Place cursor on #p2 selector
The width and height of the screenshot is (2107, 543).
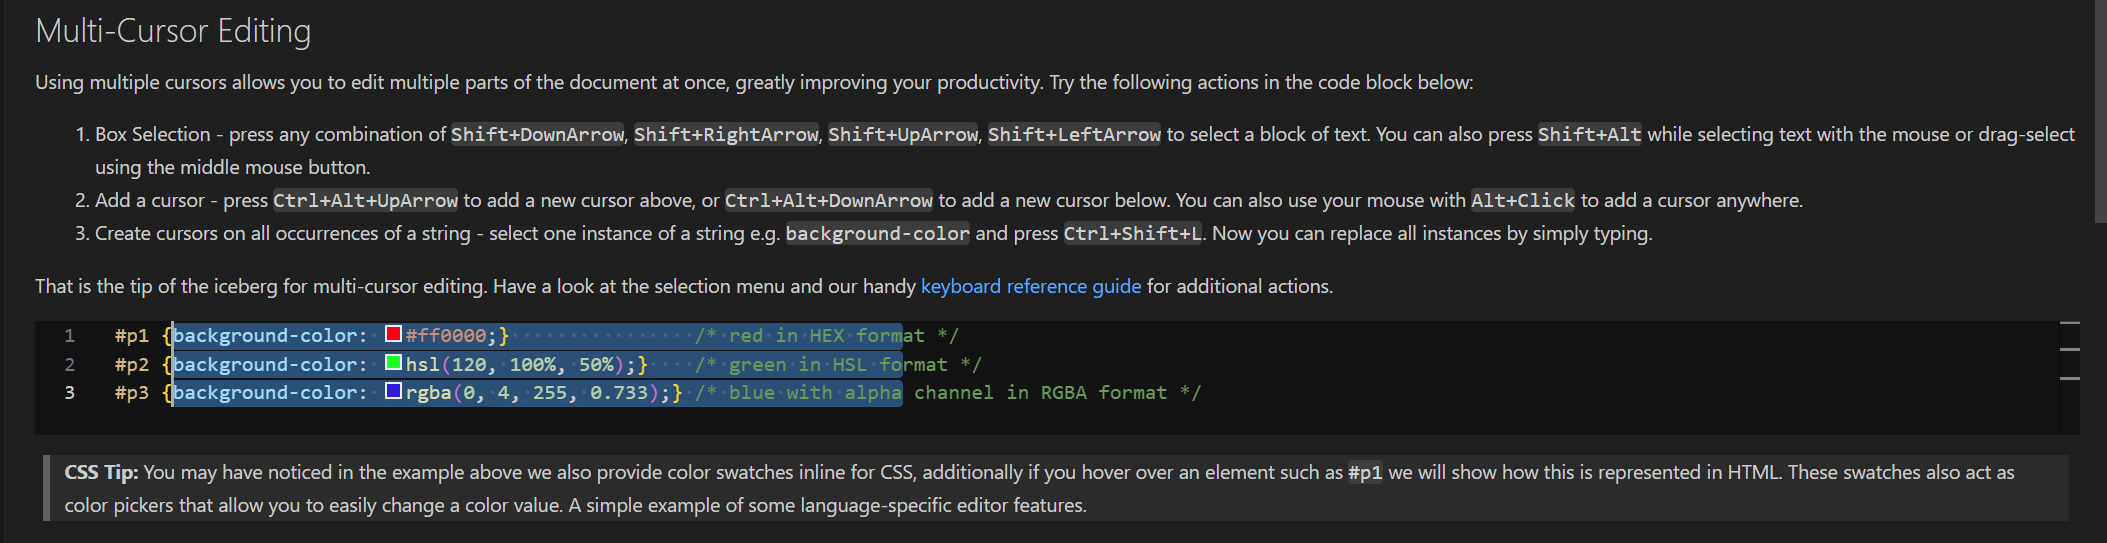(x=132, y=365)
